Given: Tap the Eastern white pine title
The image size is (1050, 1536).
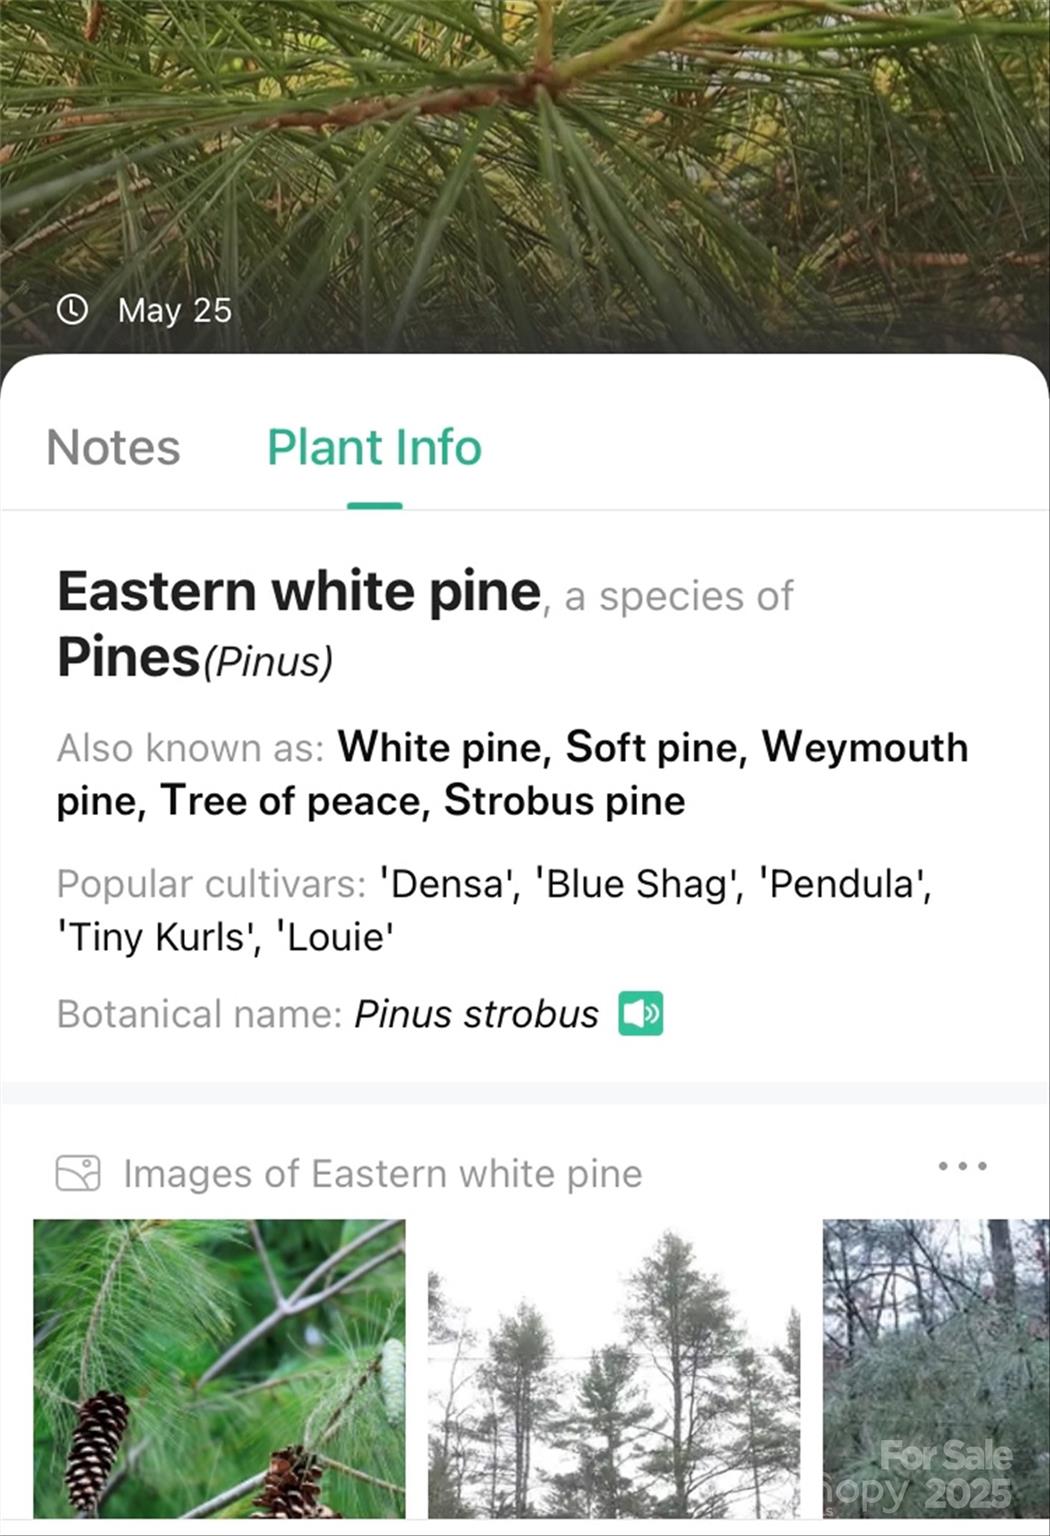Looking at the screenshot, I should pos(298,591).
